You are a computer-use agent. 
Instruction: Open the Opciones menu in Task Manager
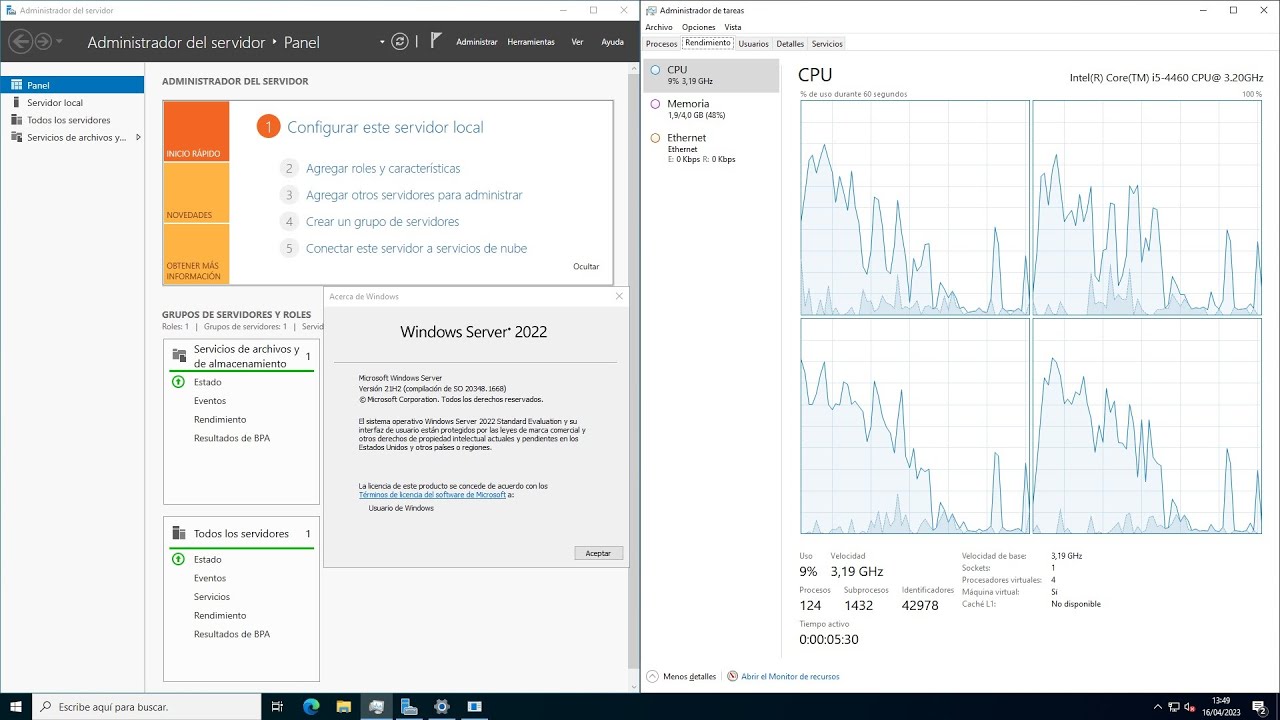point(699,27)
